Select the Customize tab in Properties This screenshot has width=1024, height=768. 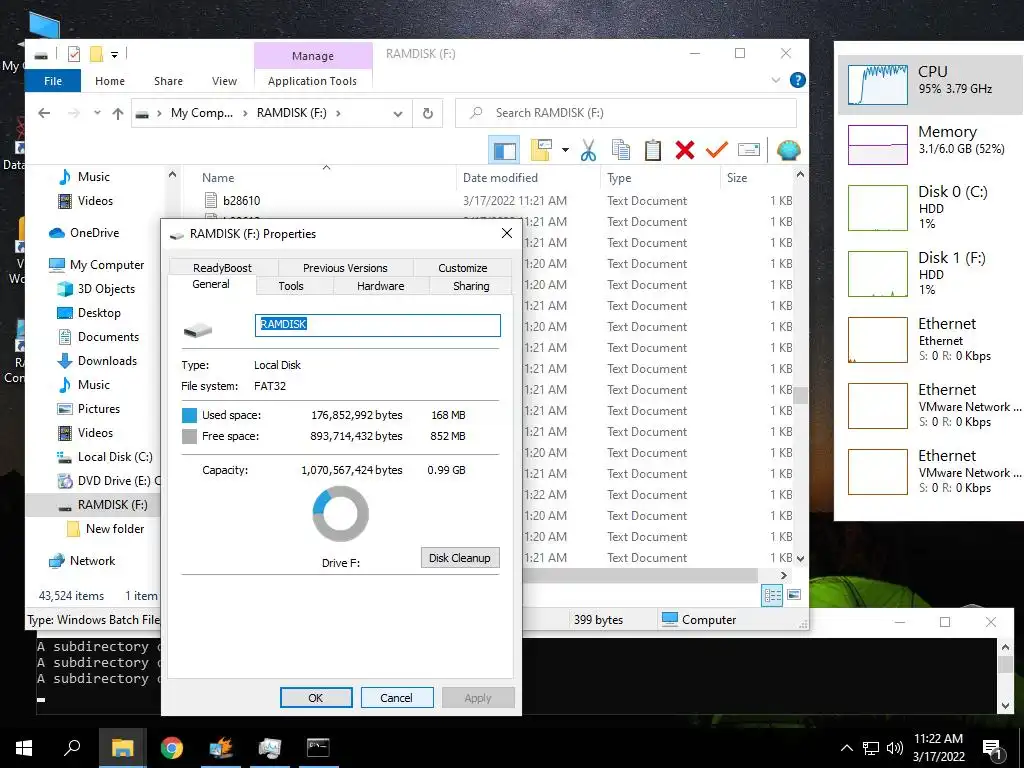(x=462, y=268)
